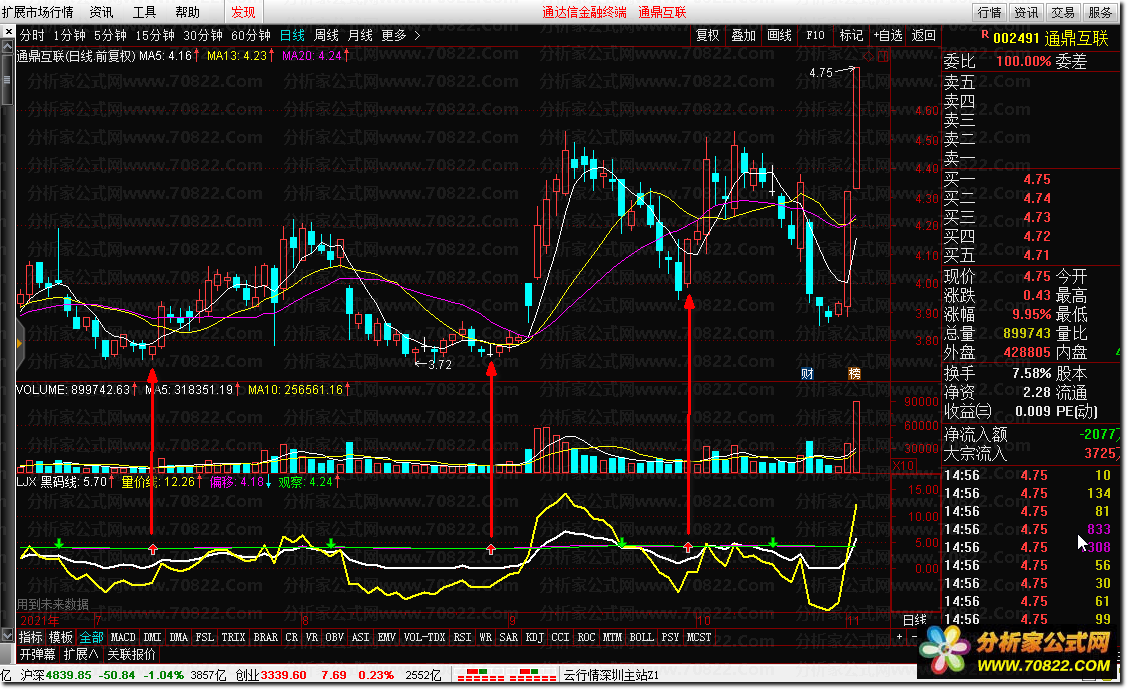Select the 日线 period tab
1129x690 pixels.
click(x=292, y=35)
